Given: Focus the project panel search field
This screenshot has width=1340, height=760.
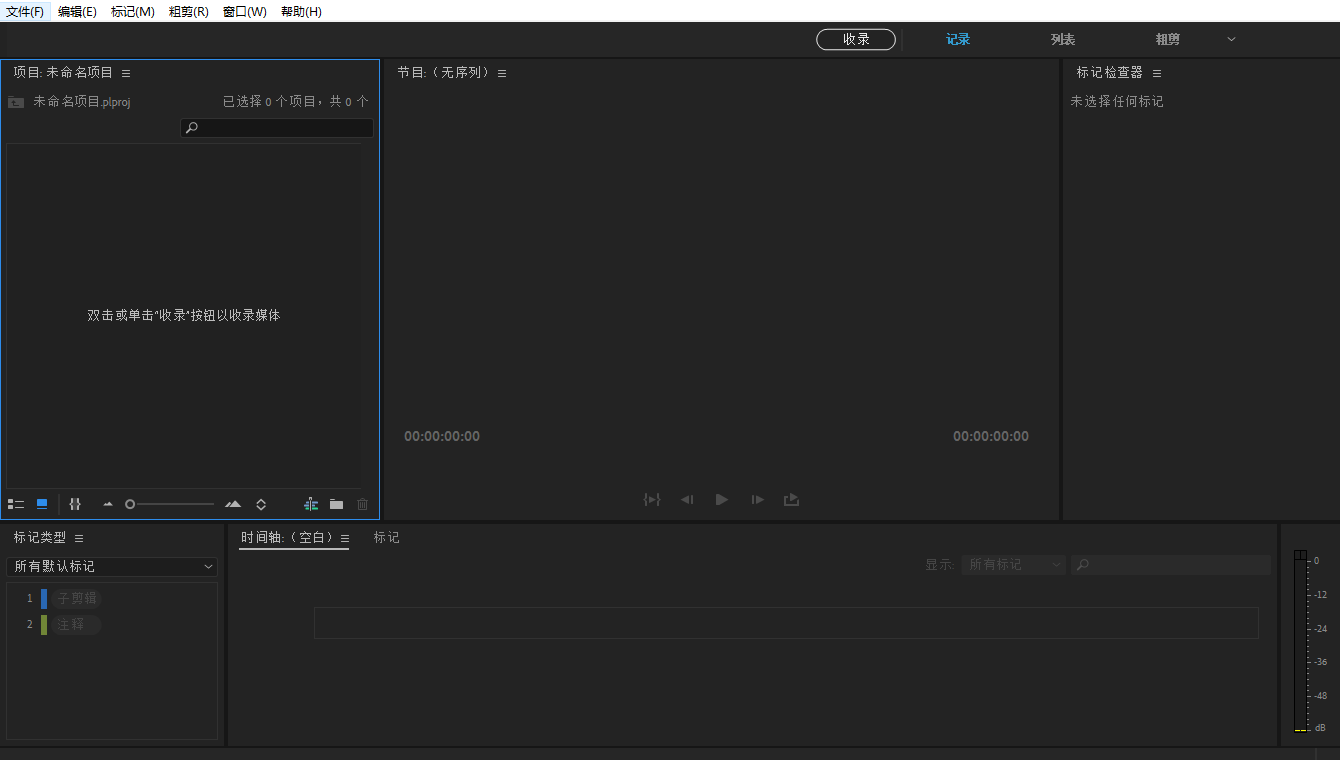Looking at the screenshot, I should [277, 128].
